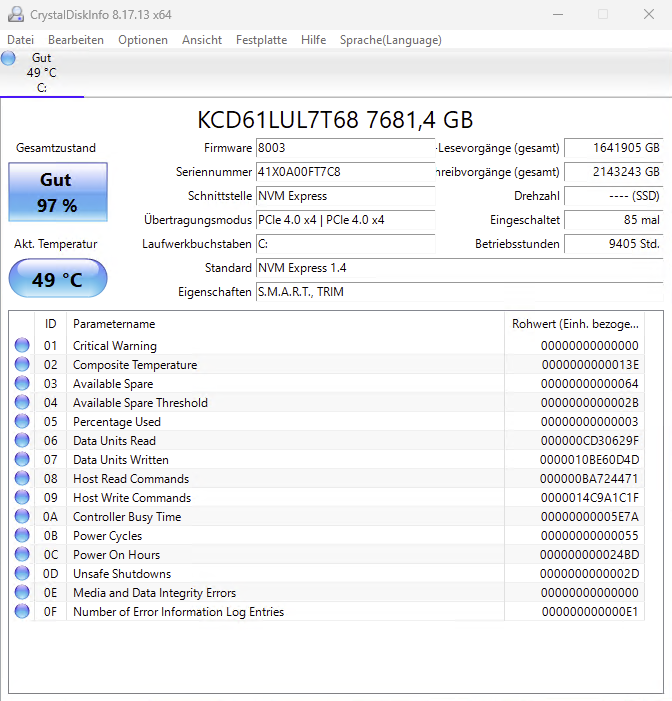Select the Critical Warning parameter name
Viewport: 672px width, 701px height.
(115, 346)
